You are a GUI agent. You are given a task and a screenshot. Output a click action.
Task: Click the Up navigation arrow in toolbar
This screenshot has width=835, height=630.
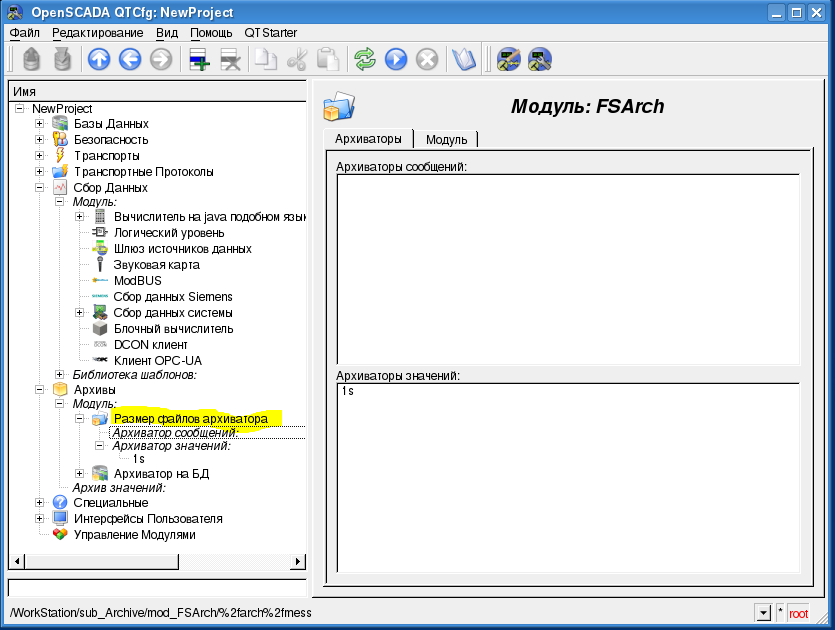point(98,60)
